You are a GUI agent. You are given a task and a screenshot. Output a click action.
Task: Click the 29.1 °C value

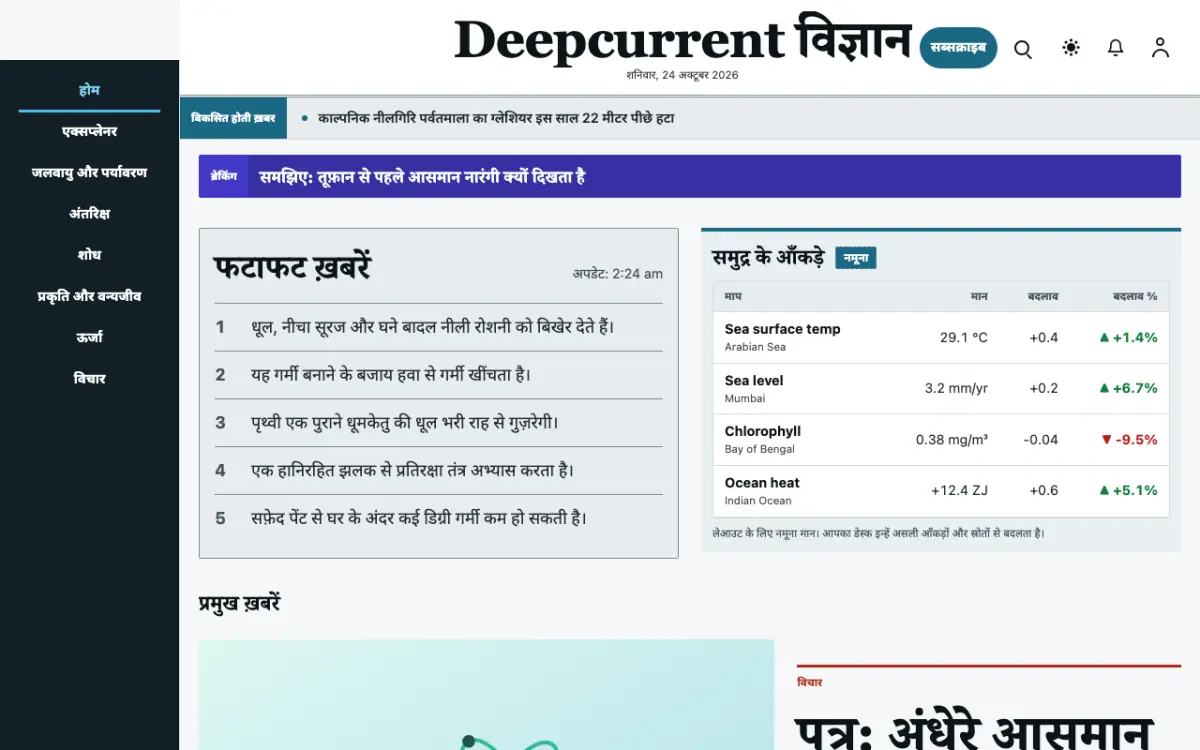pyautogui.click(x=964, y=338)
